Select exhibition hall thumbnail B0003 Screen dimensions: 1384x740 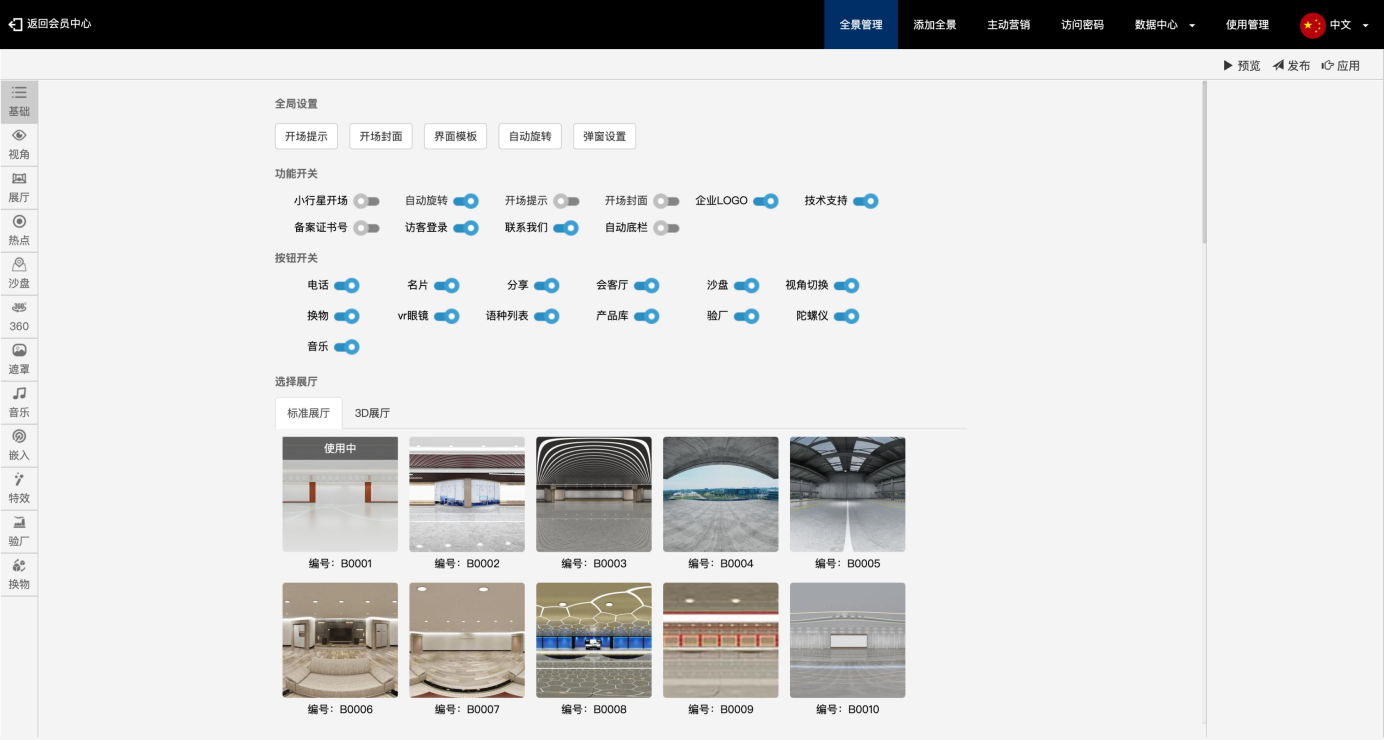(x=593, y=494)
